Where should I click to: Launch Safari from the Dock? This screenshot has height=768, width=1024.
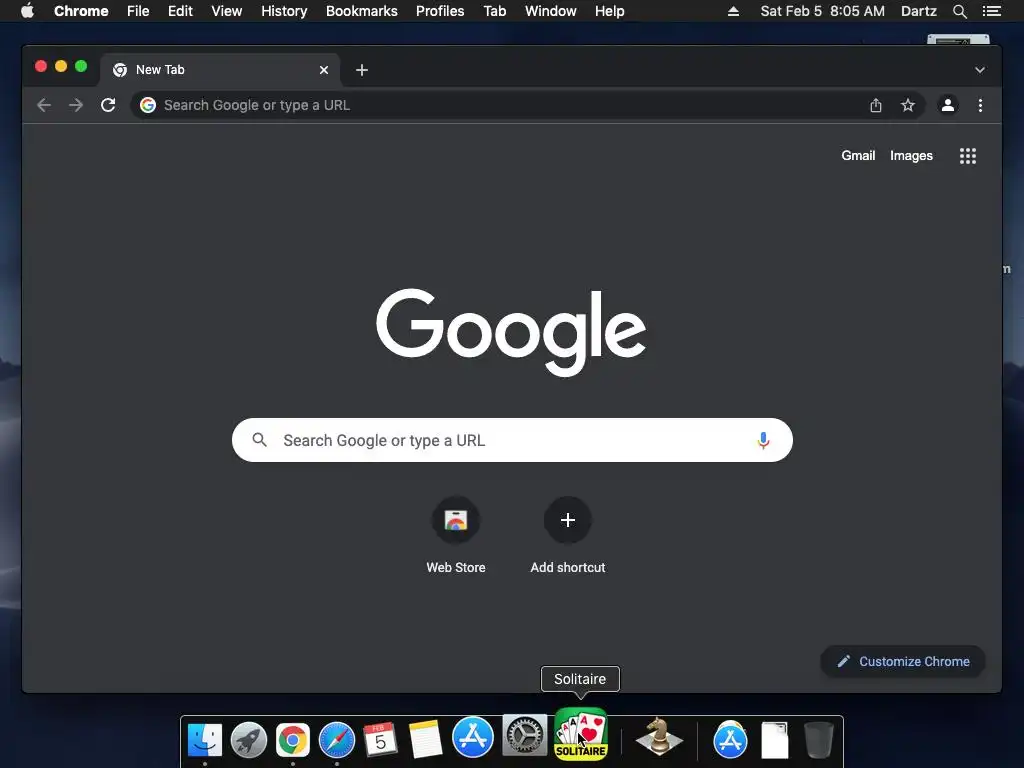point(337,740)
